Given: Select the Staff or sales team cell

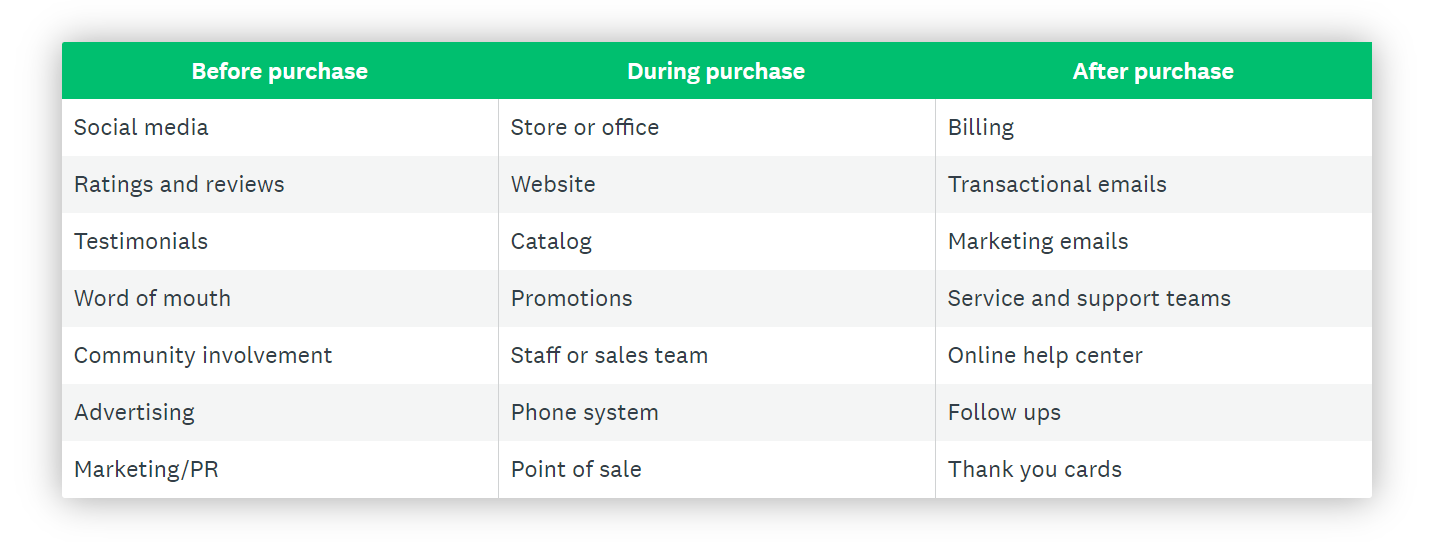Looking at the screenshot, I should pos(609,356).
